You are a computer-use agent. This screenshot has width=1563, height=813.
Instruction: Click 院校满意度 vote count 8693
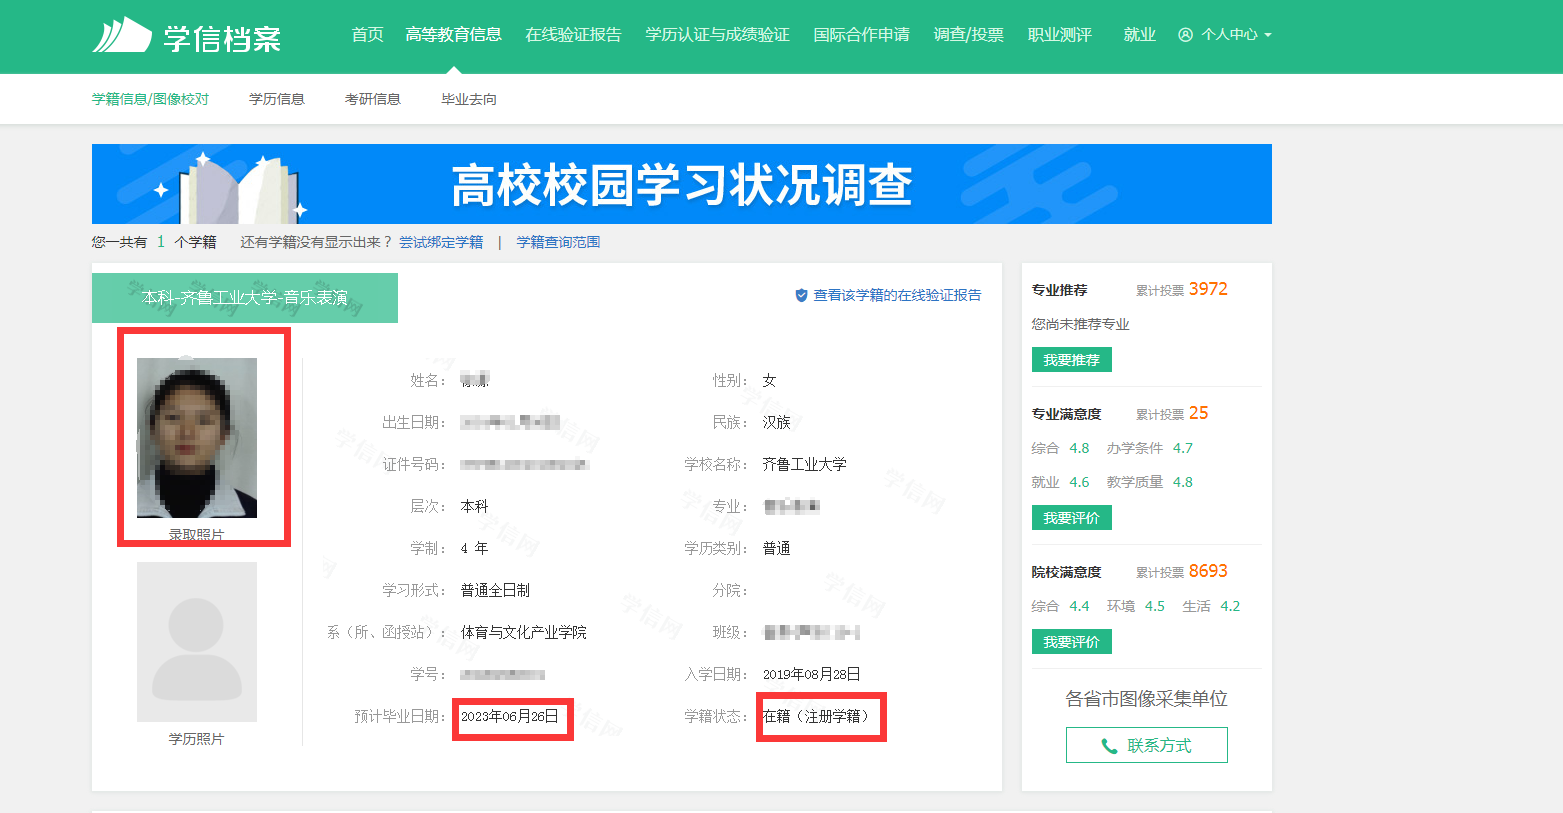click(x=1208, y=571)
